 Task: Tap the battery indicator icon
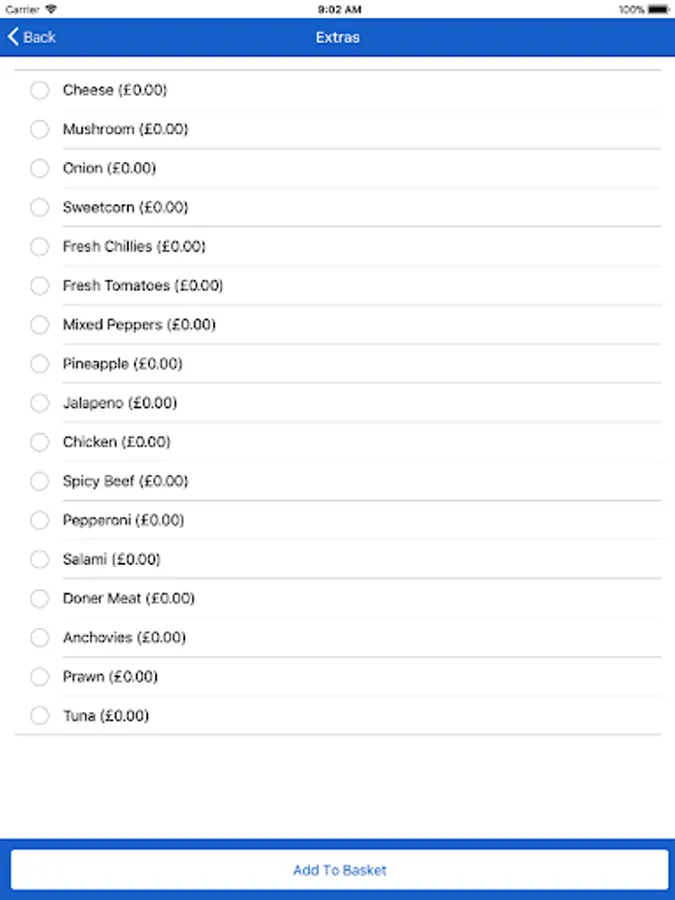click(659, 9)
